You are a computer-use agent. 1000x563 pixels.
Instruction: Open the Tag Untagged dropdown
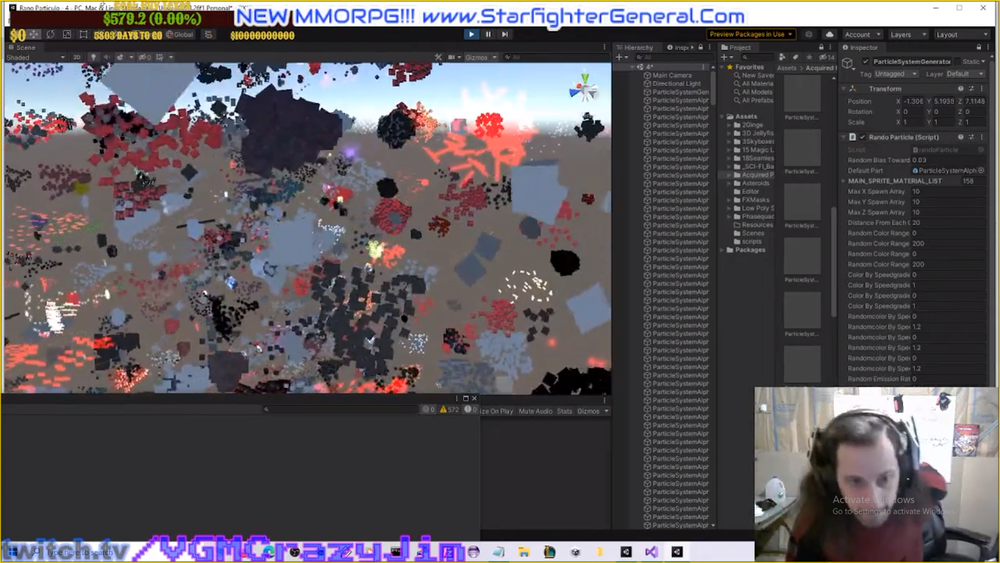[895, 74]
